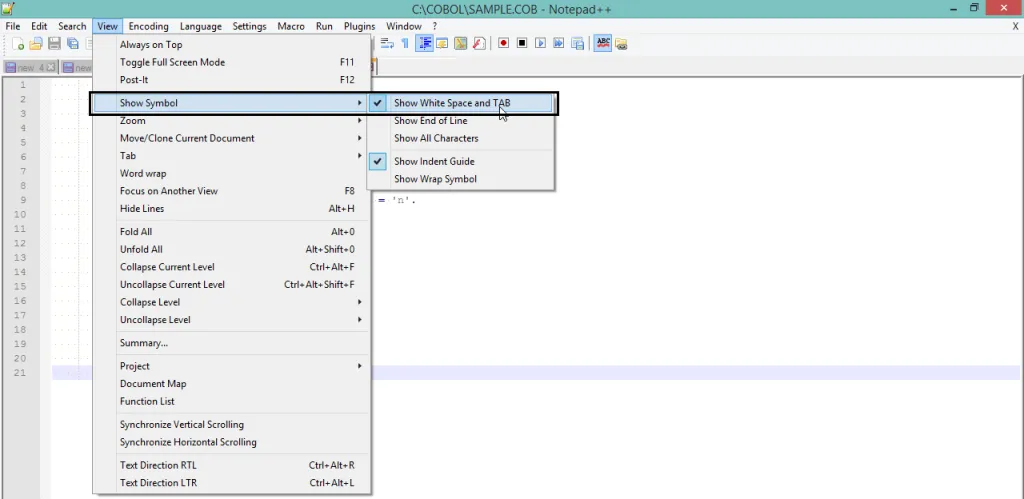This screenshot has height=499, width=1024.
Task: Toggle the ABC spell check icon
Action: [603, 43]
